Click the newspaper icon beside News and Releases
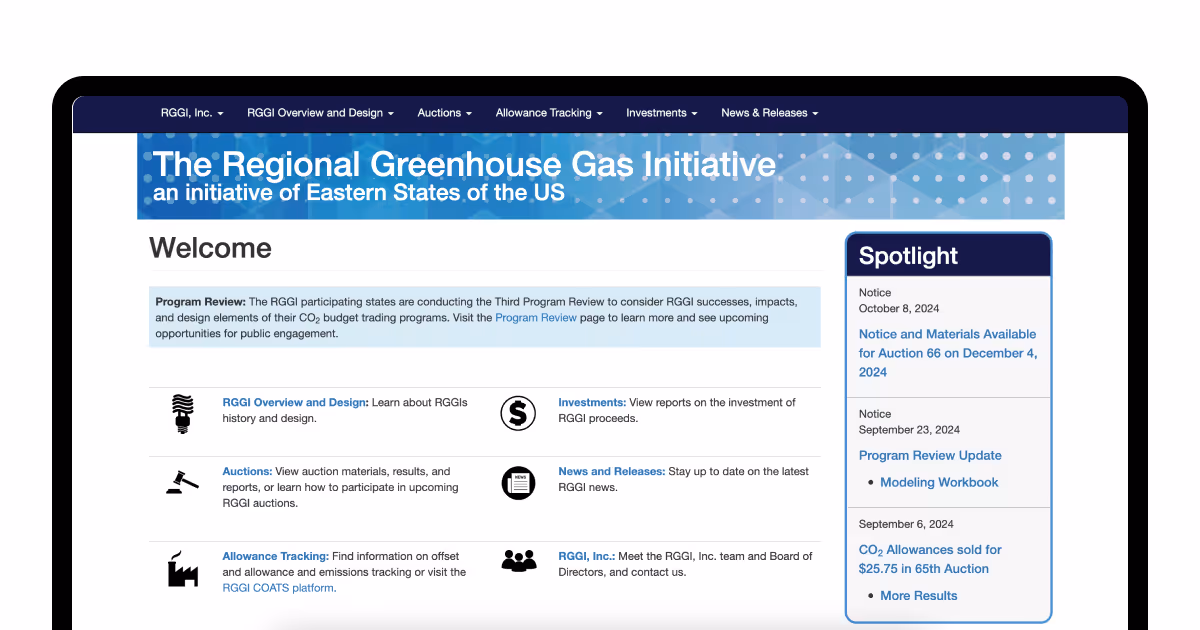Screen dimensions: 1200x630 518,483
